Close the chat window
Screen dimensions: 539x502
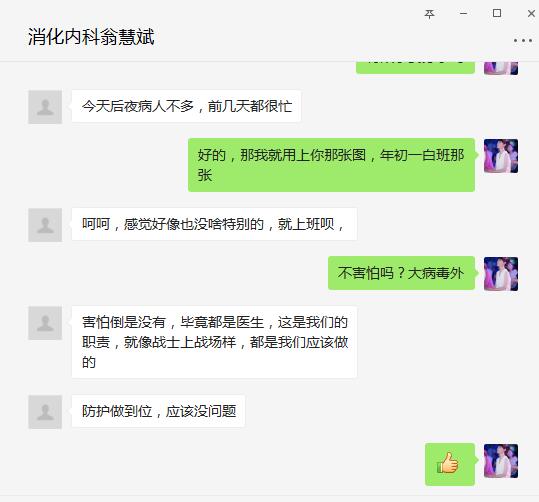[x=531, y=14]
